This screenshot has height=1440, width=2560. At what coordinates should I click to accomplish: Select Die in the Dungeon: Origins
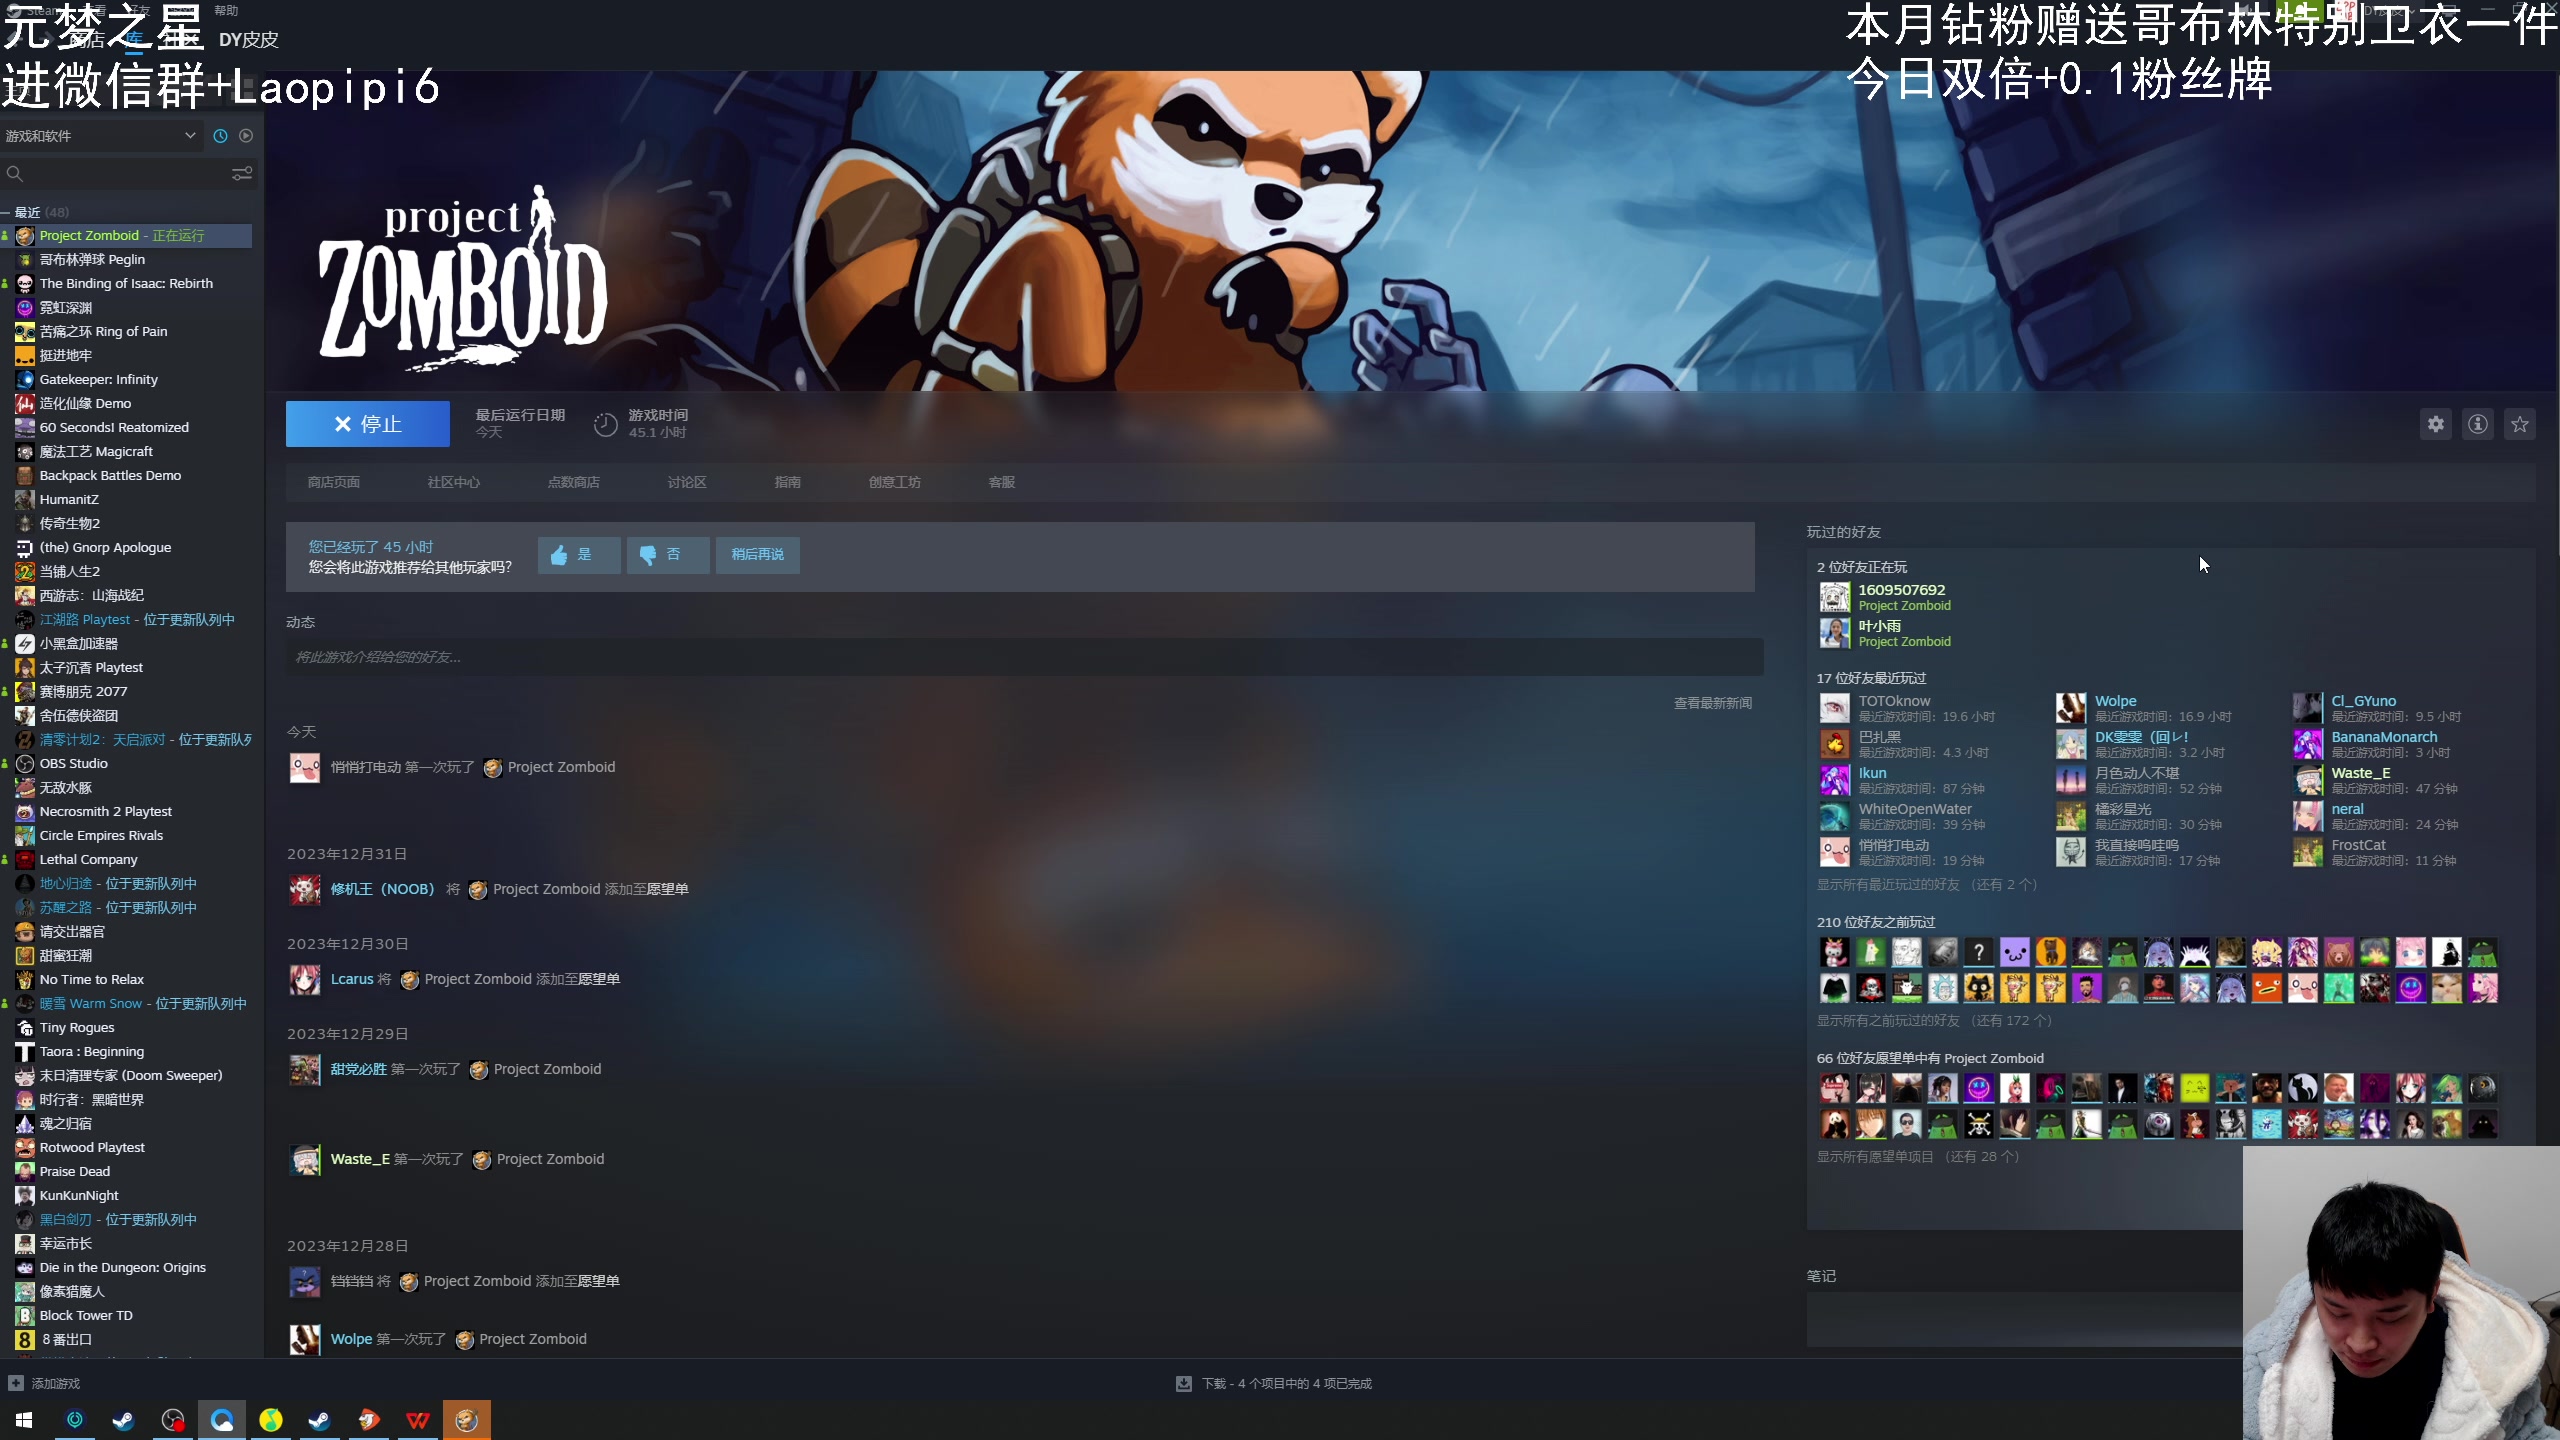pyautogui.click(x=128, y=1268)
